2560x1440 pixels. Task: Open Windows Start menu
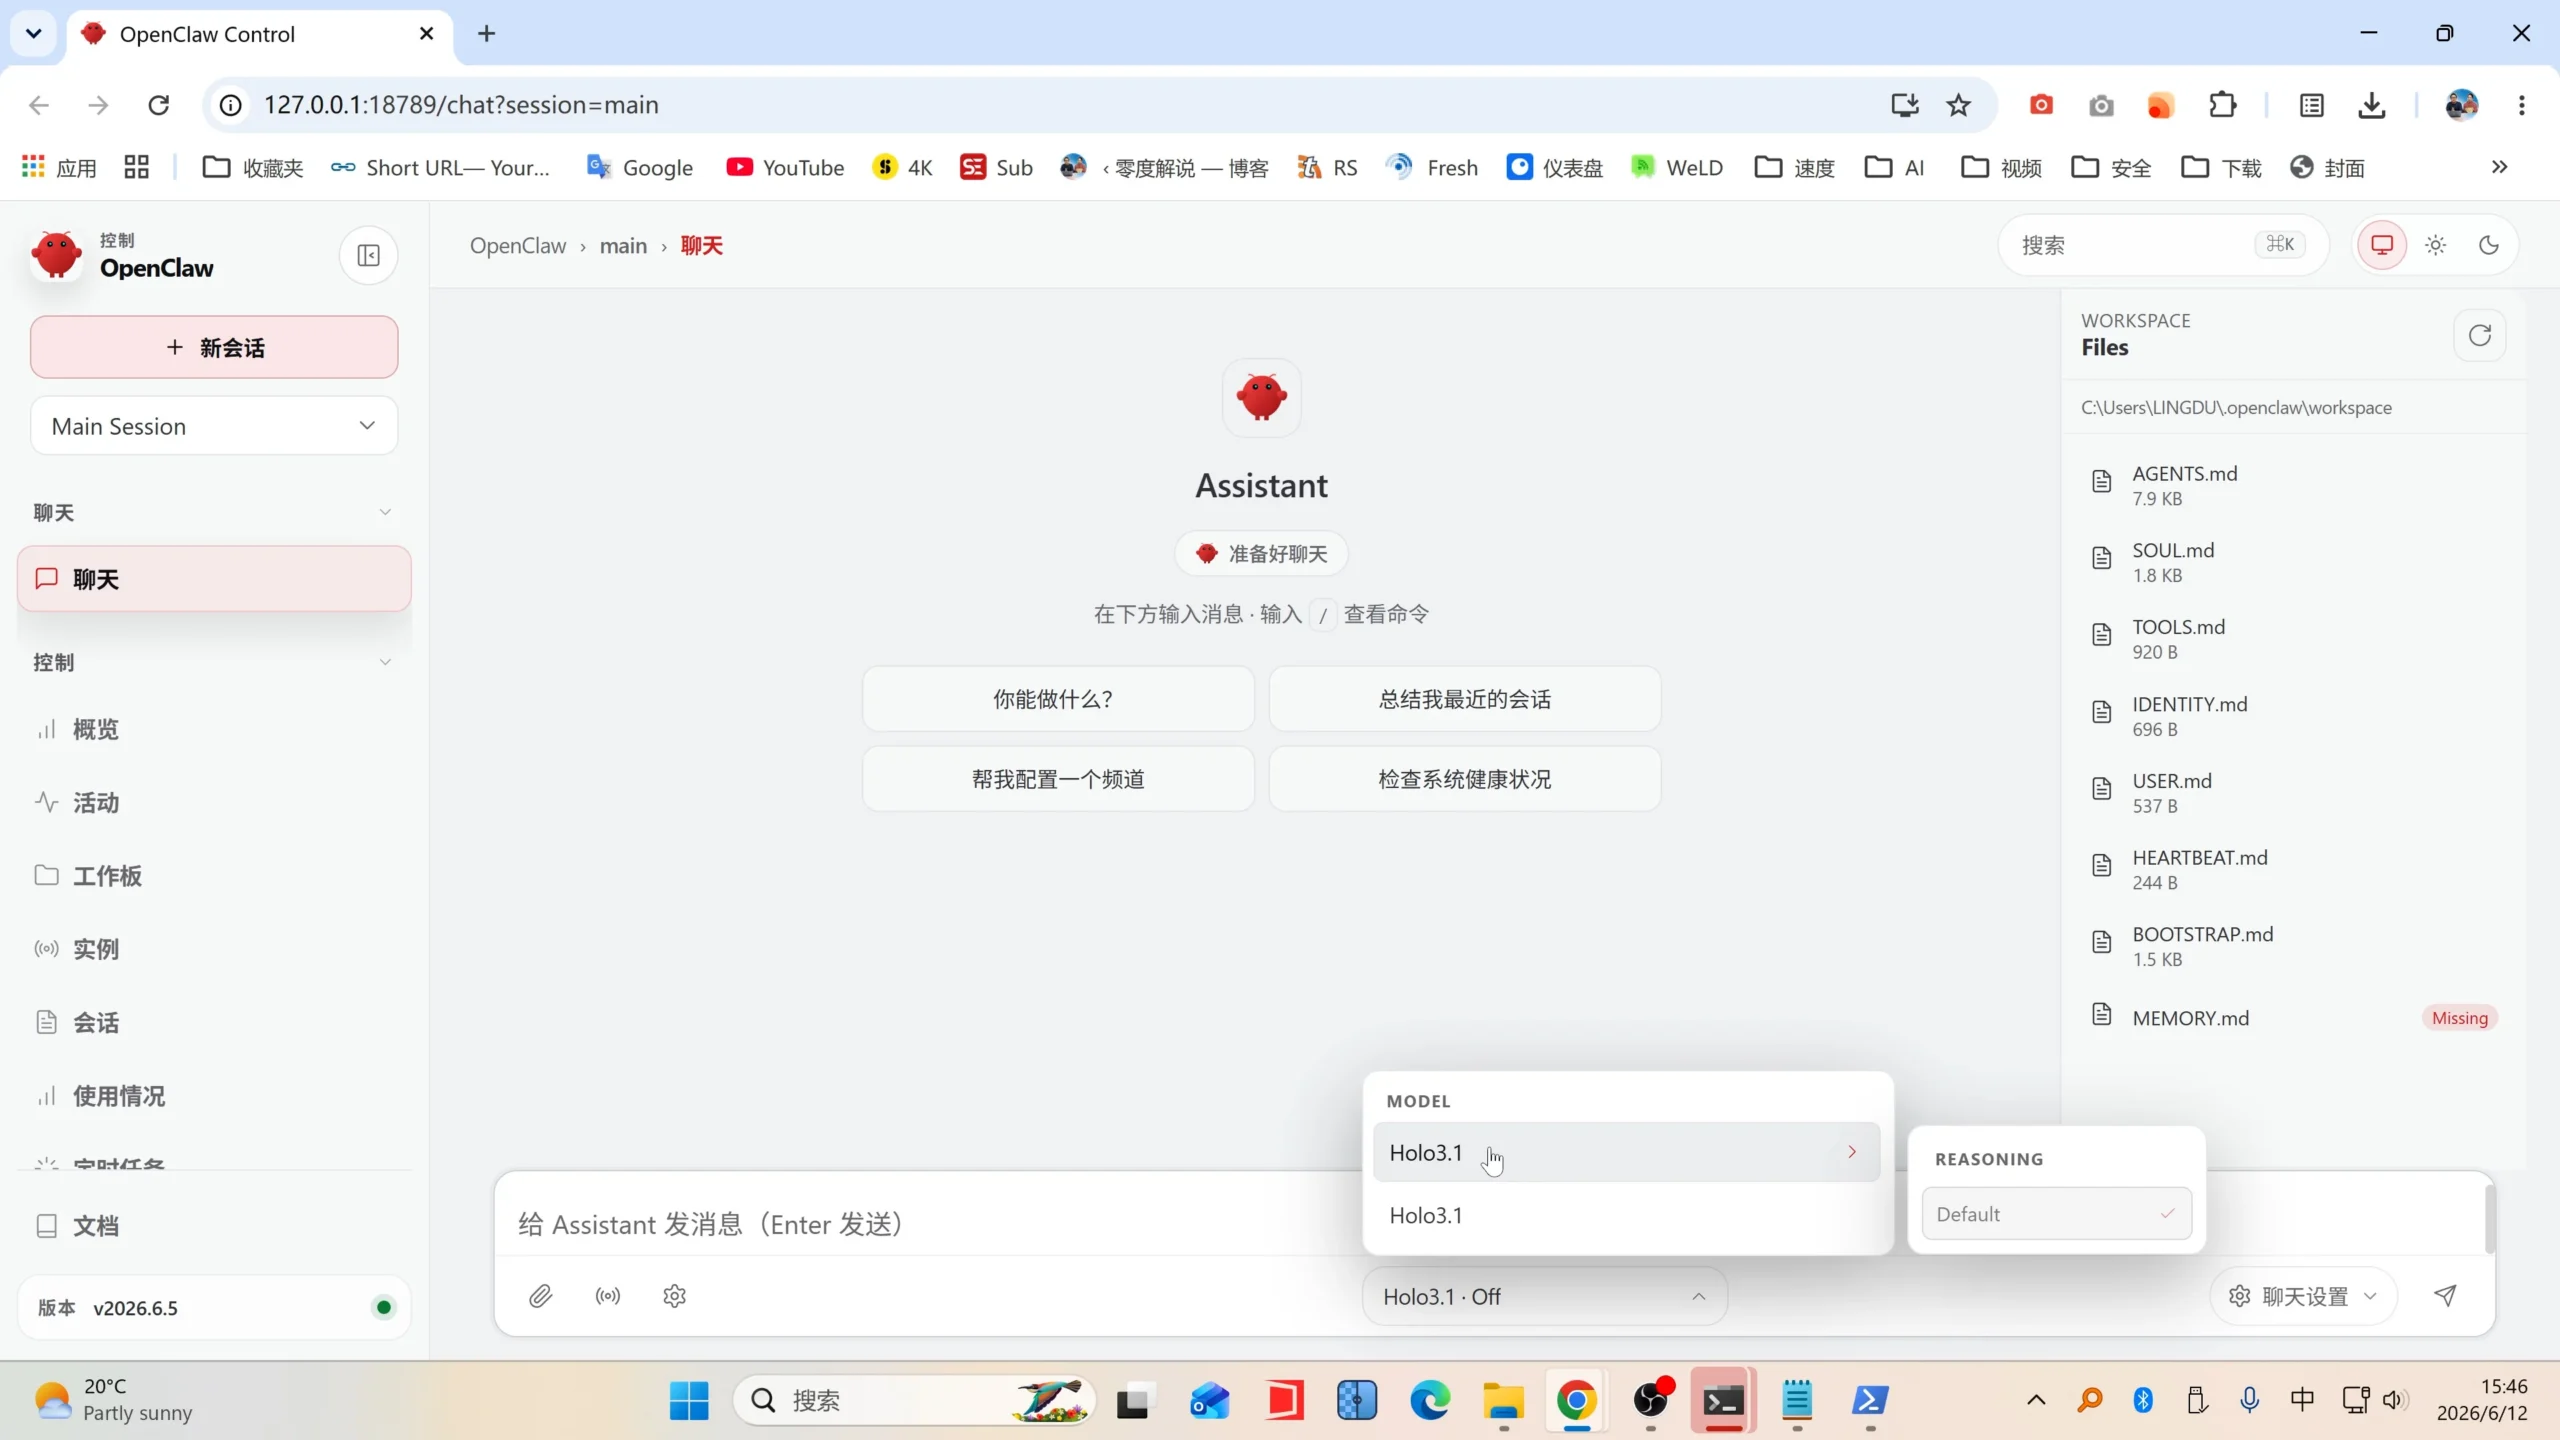pyautogui.click(x=688, y=1400)
